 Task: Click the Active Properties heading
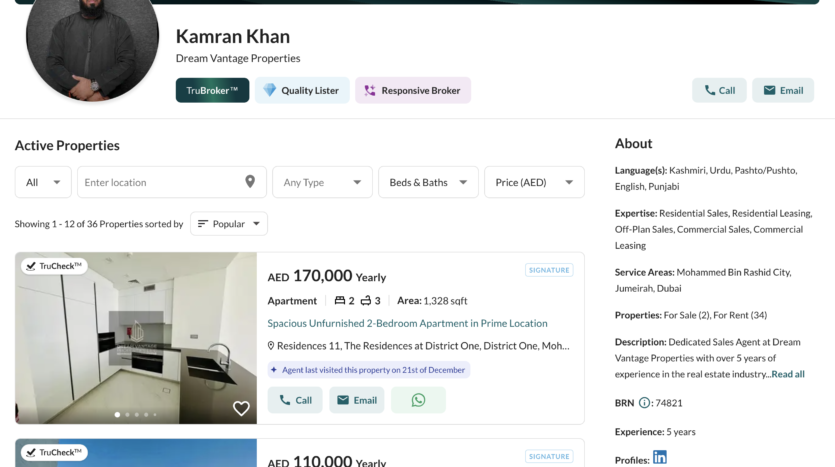[67, 145]
